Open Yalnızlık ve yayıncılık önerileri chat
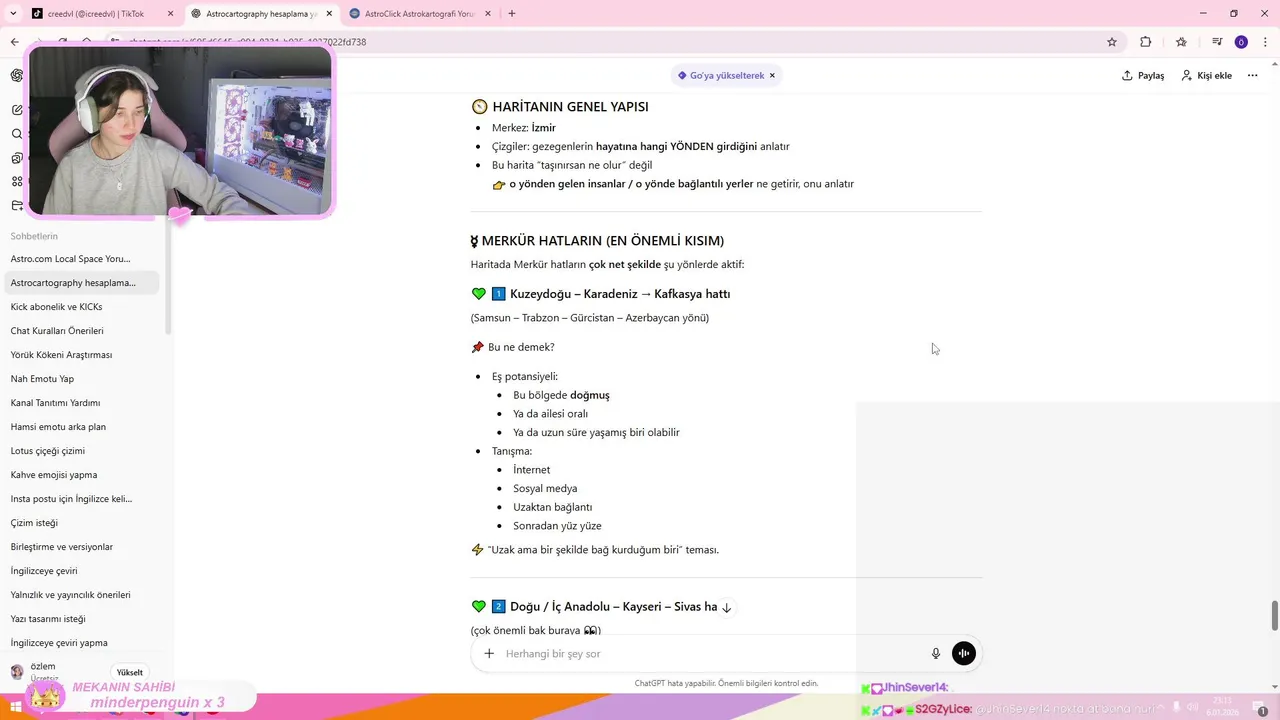1280x720 pixels. pyautogui.click(x=82, y=595)
